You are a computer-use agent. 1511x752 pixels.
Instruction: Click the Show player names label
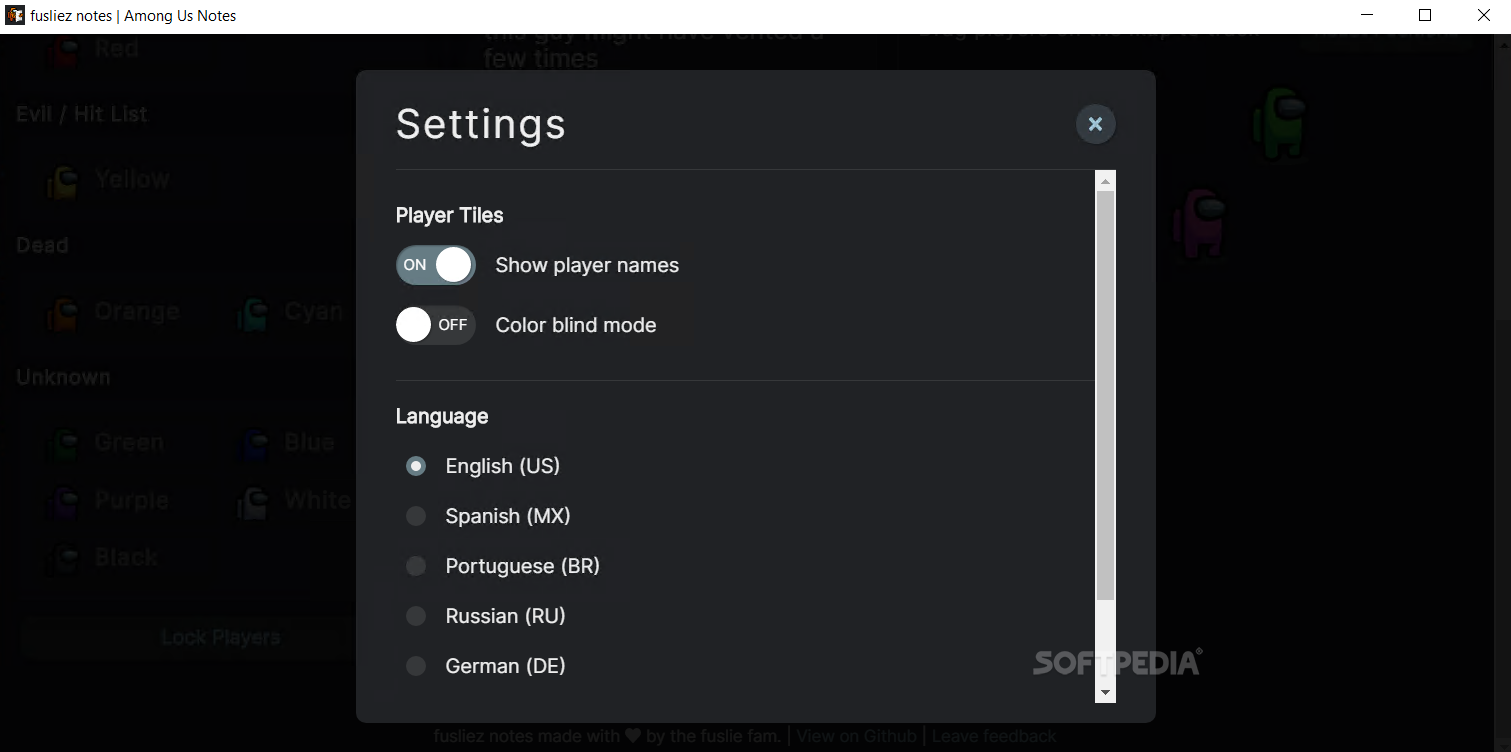(587, 265)
